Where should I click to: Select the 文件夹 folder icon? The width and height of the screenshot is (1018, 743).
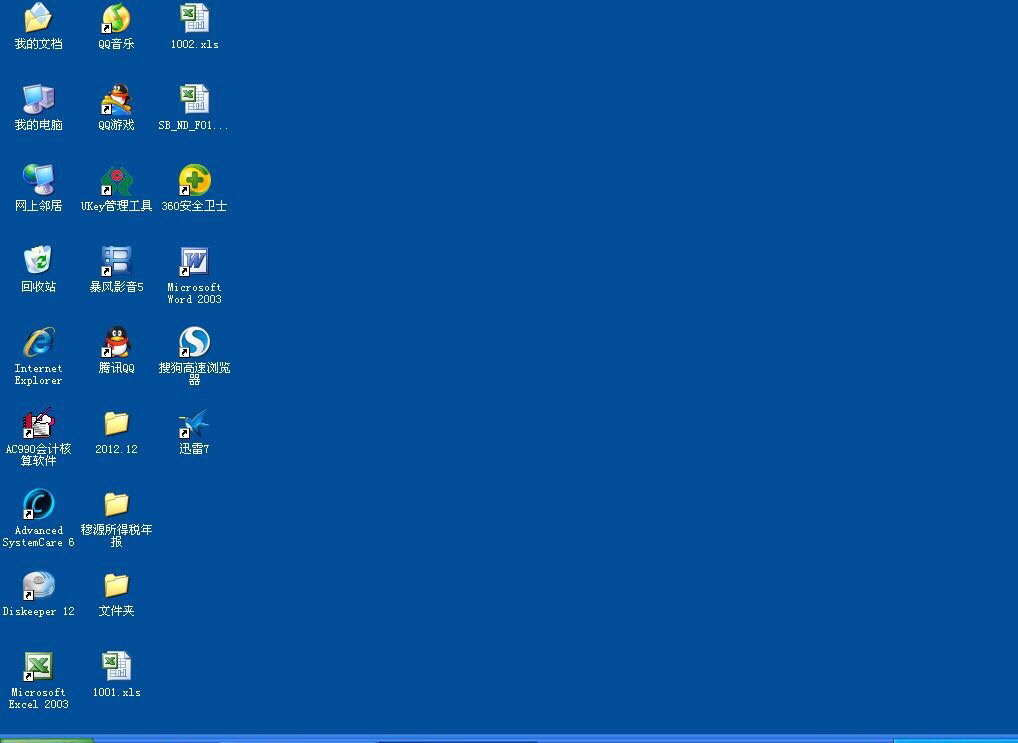pyautogui.click(x=116, y=586)
